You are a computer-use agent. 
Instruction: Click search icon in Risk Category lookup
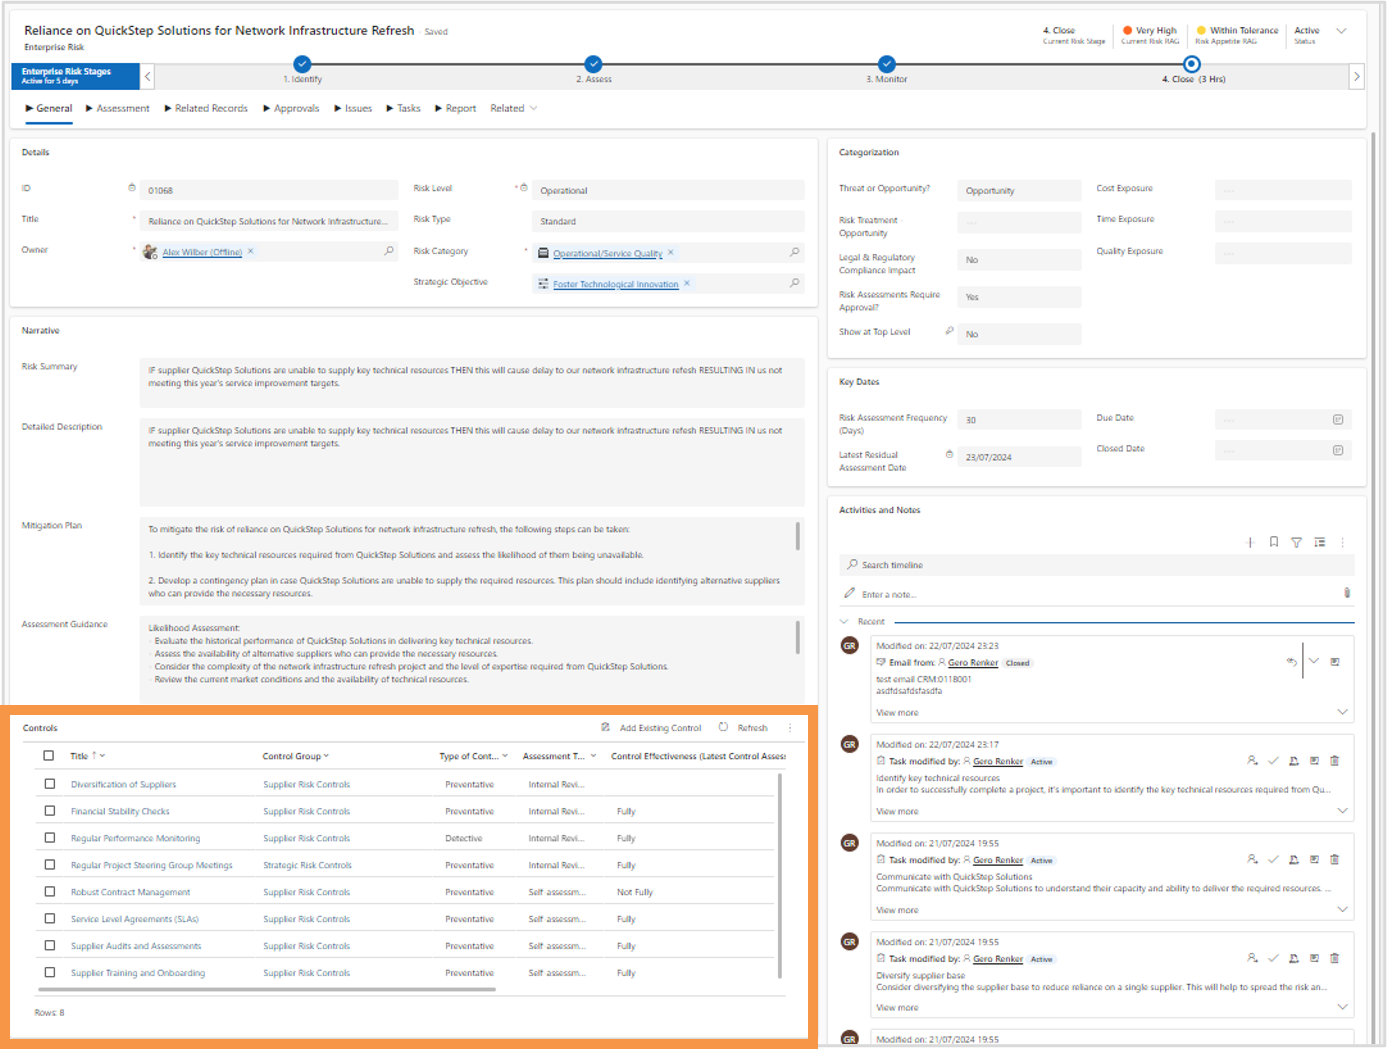point(795,252)
